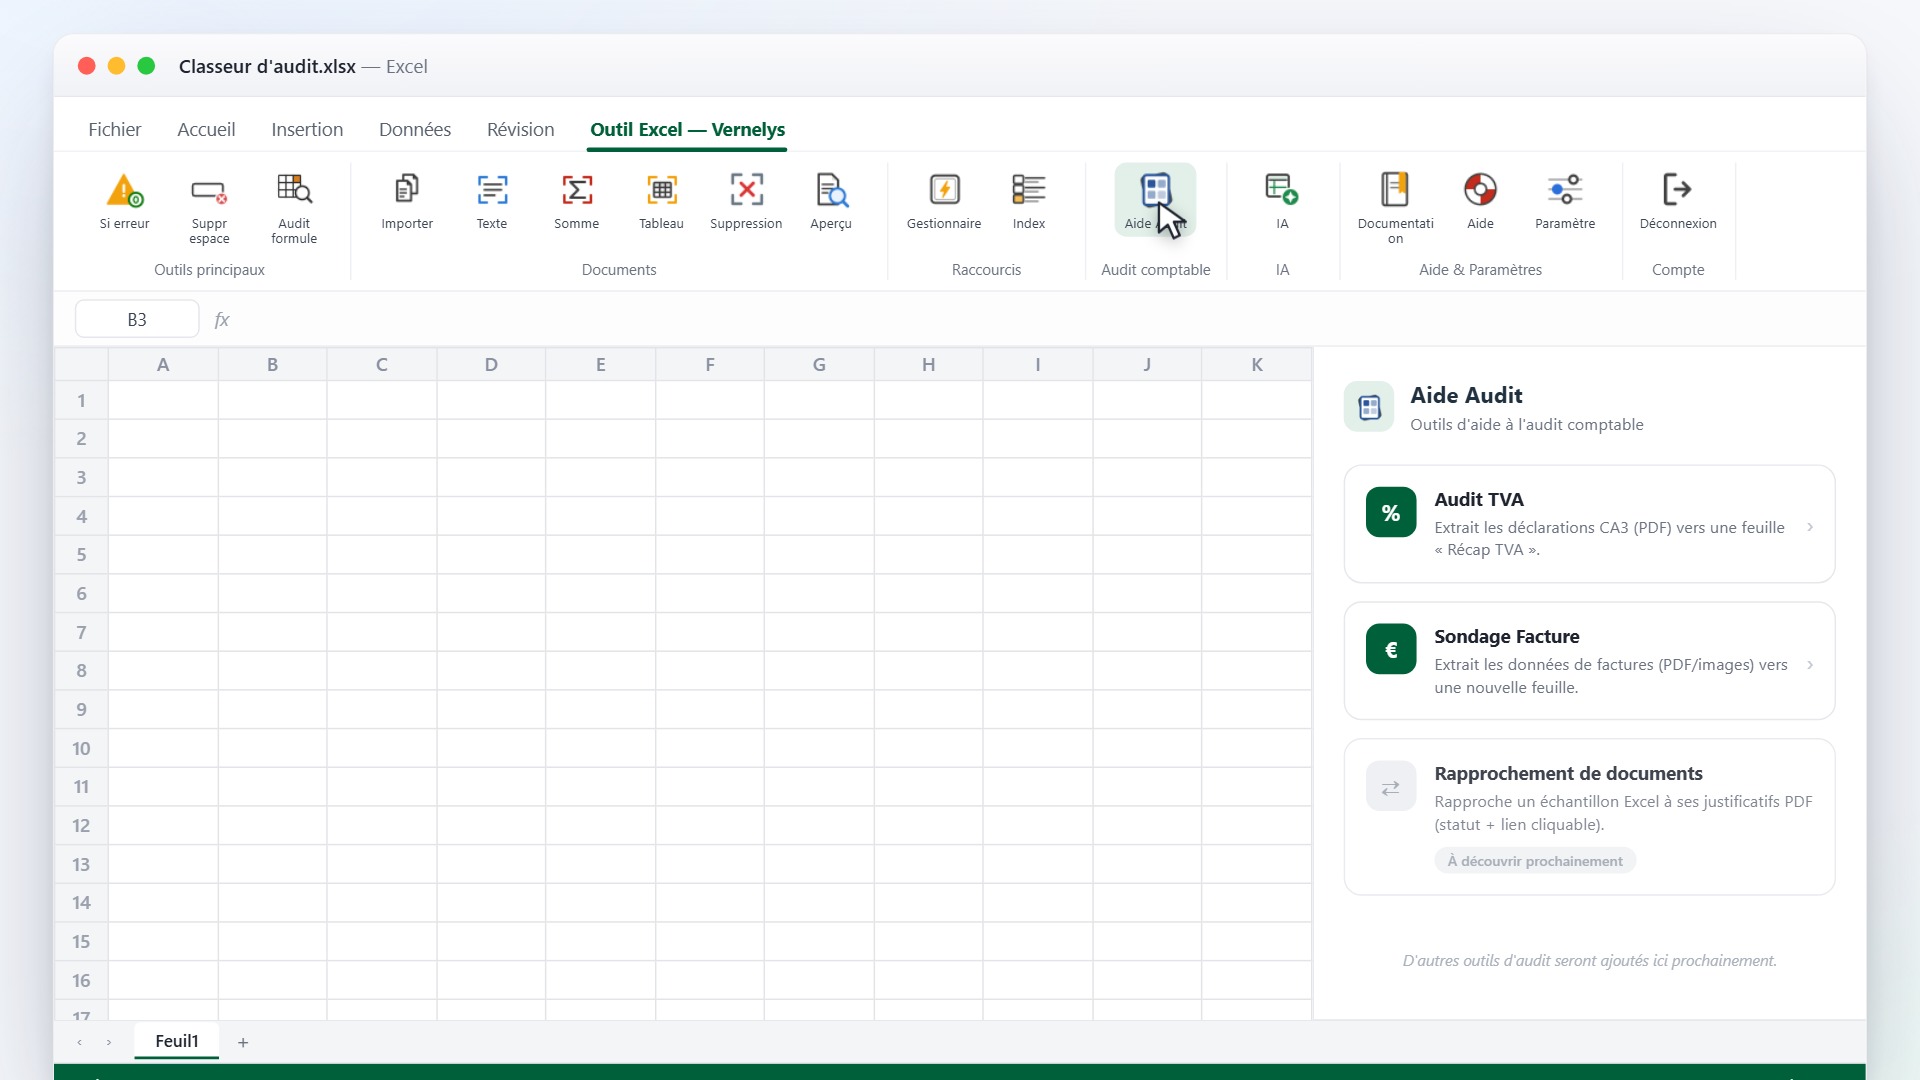Click the fx insert function icon
1920x1080 pixels.
pos(222,320)
